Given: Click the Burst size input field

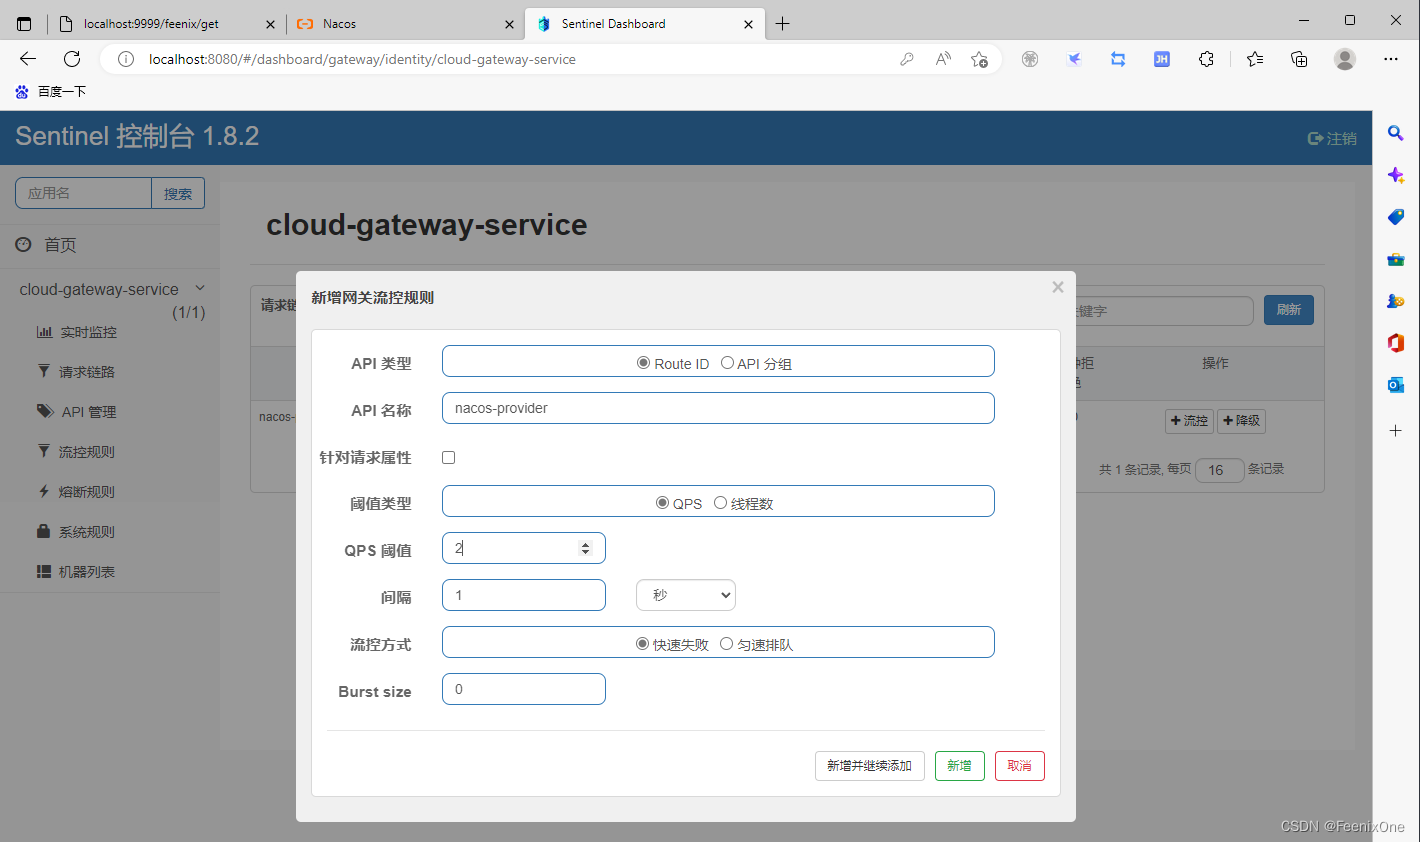Looking at the screenshot, I should pos(524,689).
